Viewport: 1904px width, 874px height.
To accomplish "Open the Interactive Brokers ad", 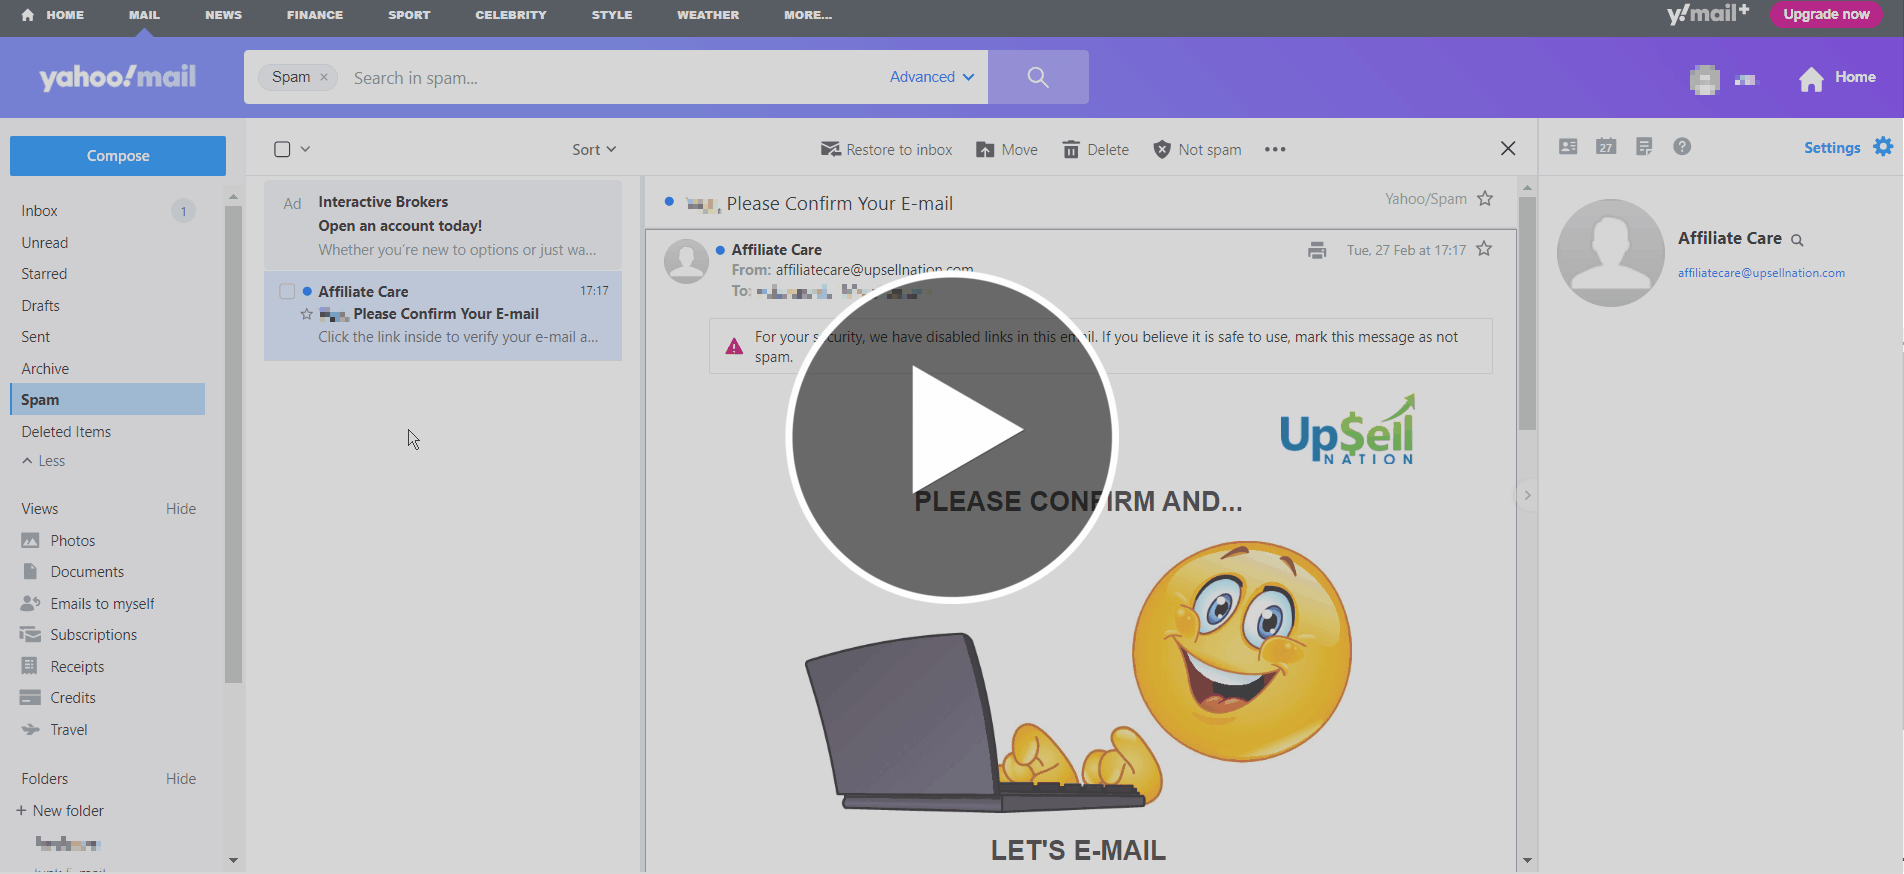I will 443,226.
